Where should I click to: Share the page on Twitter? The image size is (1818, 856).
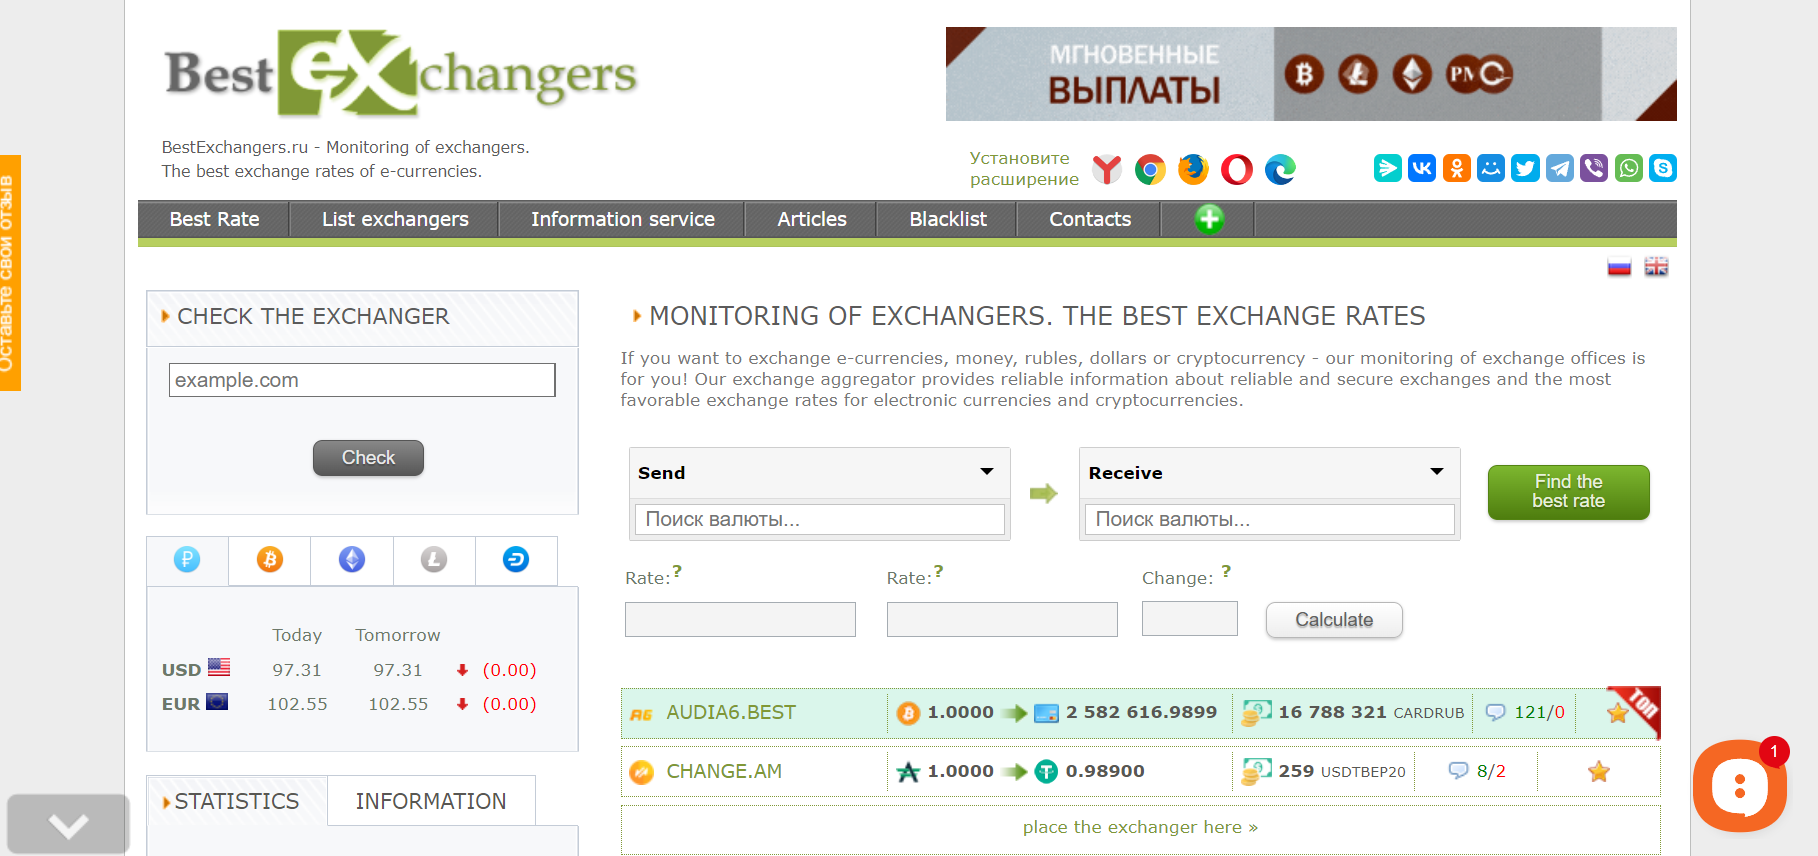coord(1525,168)
